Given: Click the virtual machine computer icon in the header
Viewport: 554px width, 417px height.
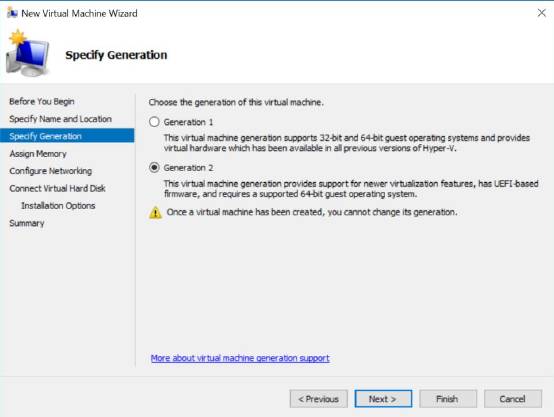Looking at the screenshot, I should click(28, 54).
